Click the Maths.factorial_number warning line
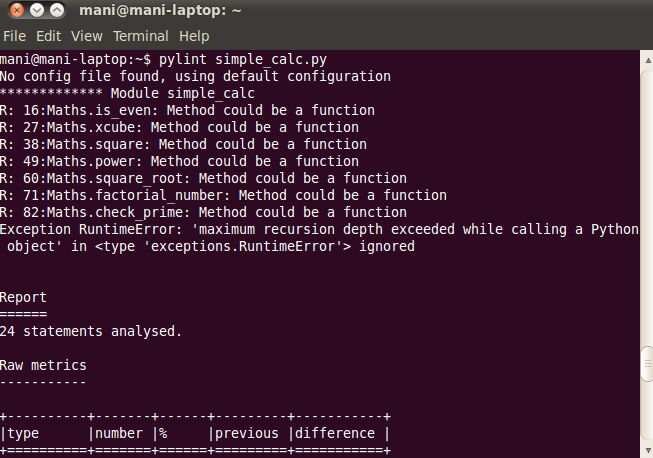This screenshot has height=458, width=653. pyautogui.click(x=223, y=195)
